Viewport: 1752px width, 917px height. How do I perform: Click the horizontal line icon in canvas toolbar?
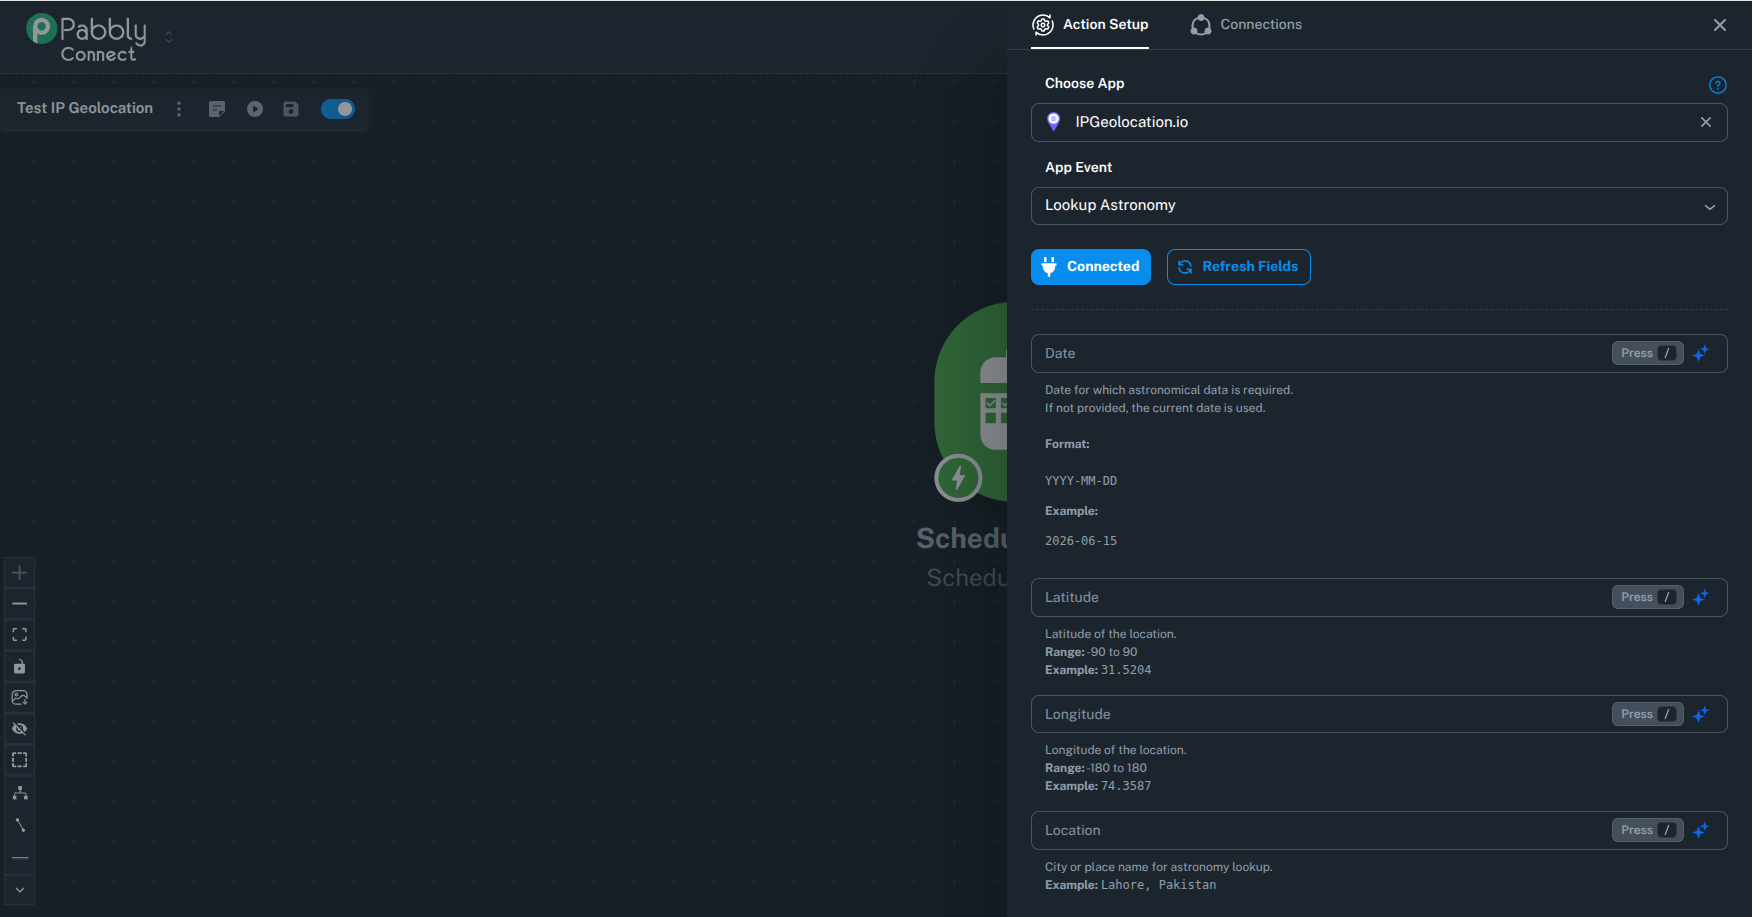(x=19, y=858)
